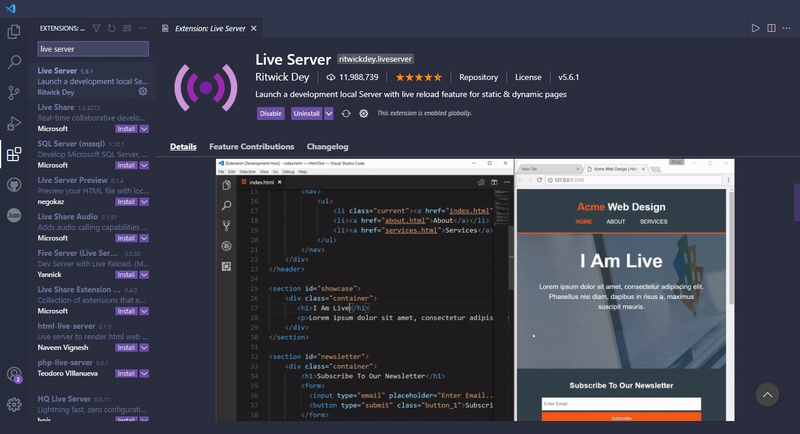Install the SQL Server (mssql) extension

tap(126, 165)
